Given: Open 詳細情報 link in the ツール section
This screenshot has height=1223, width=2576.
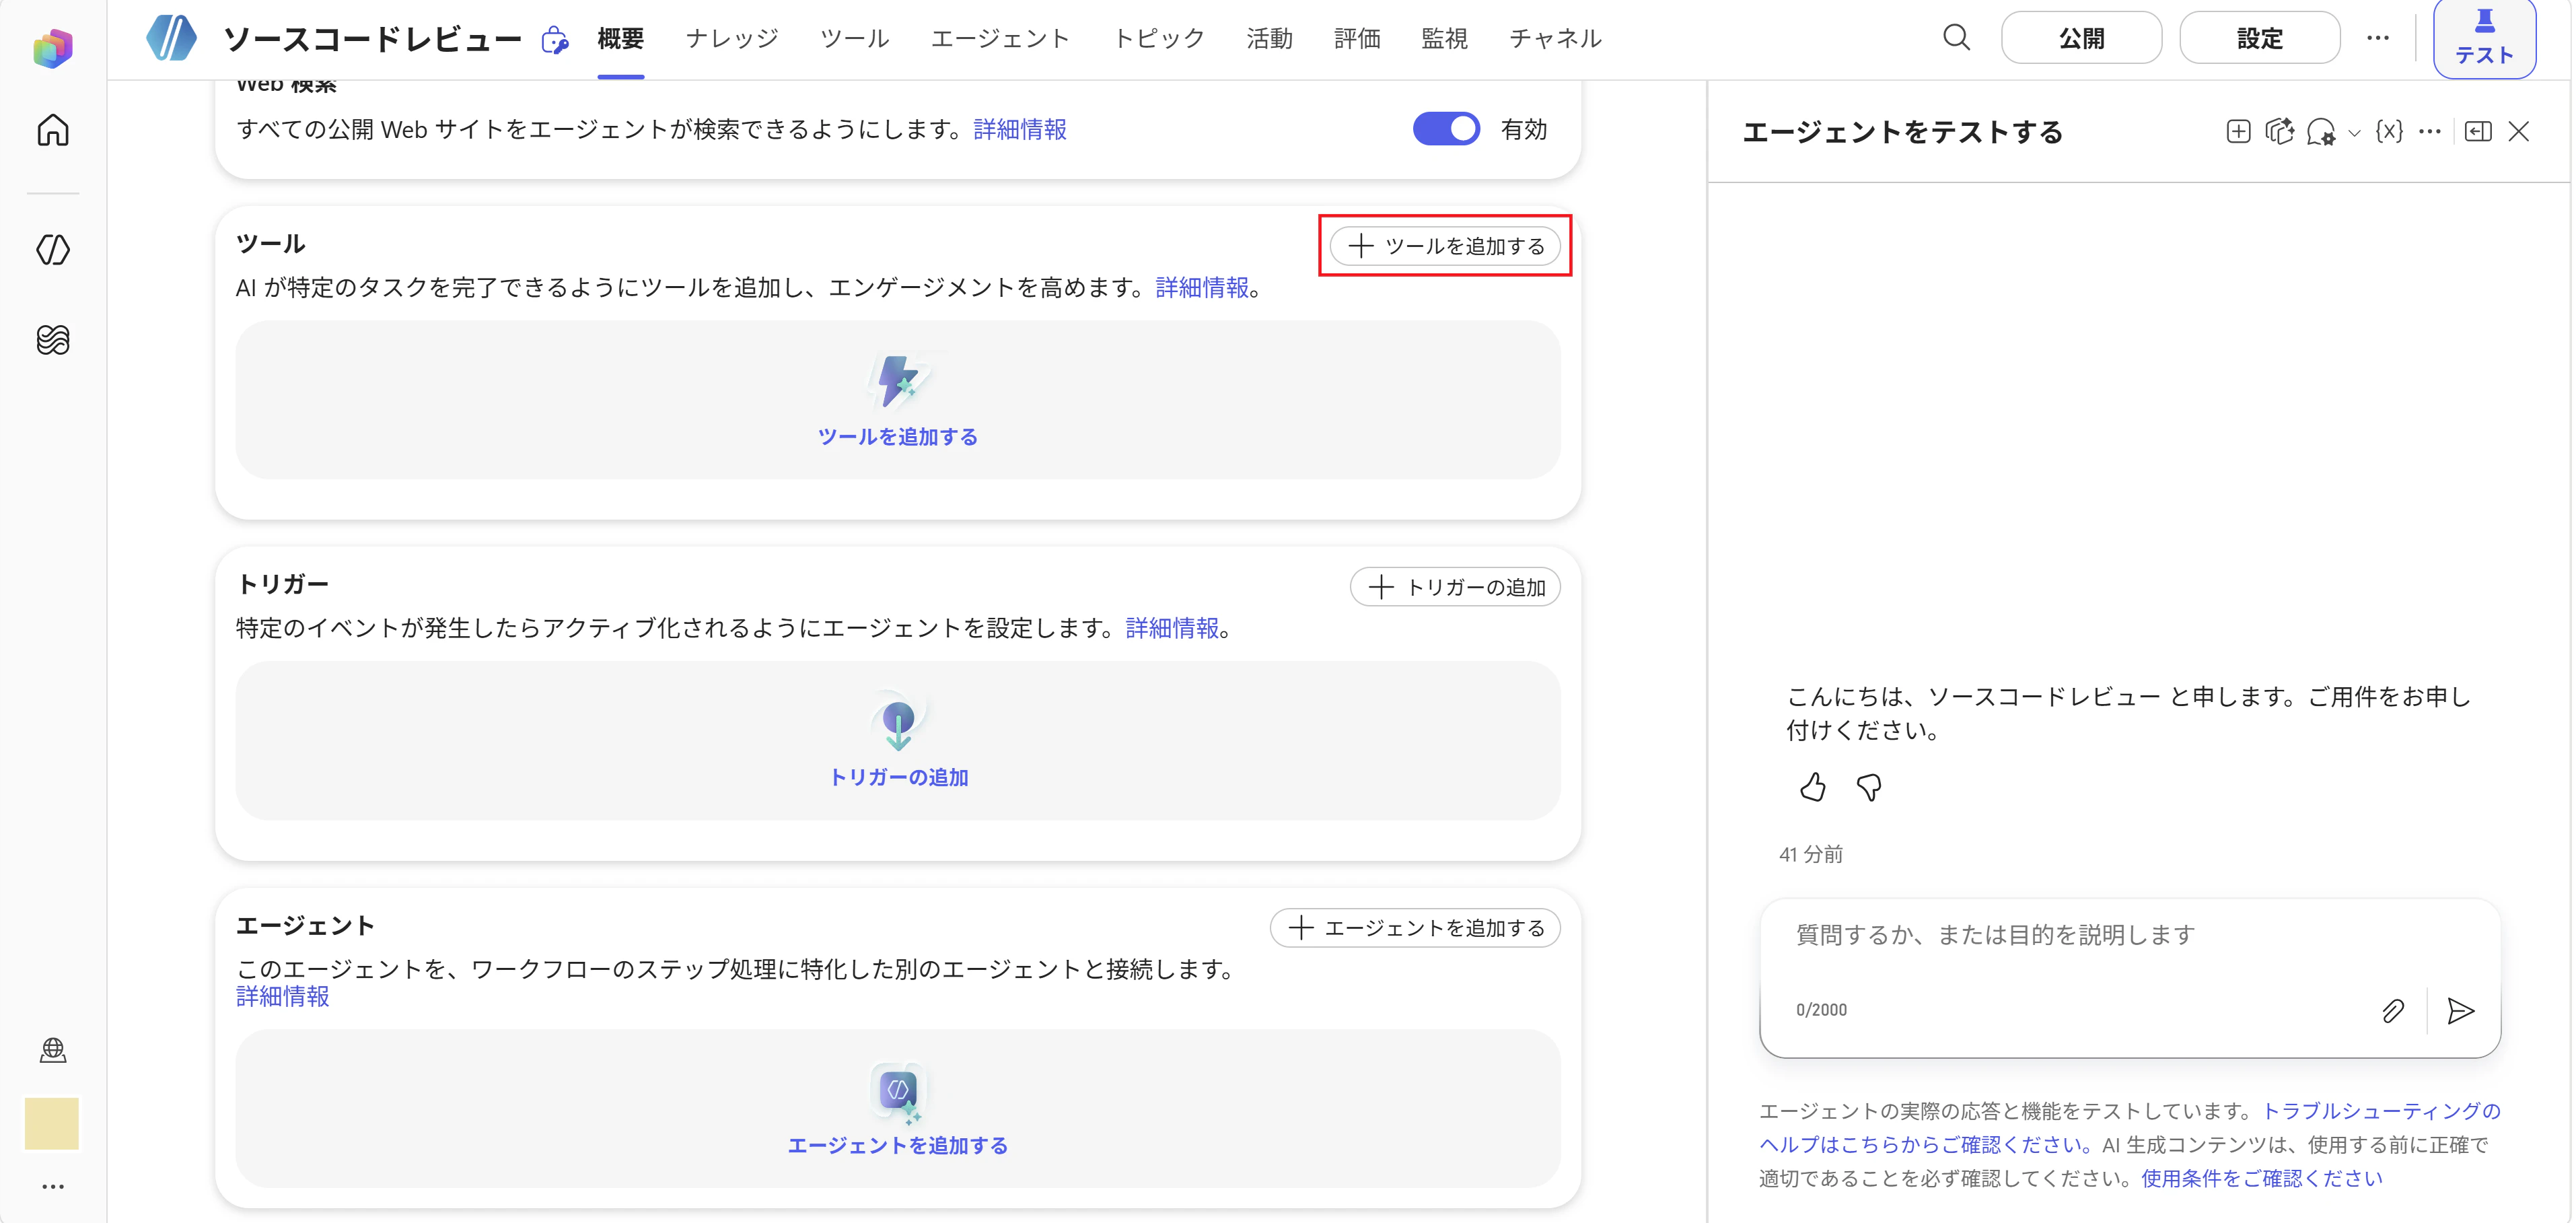Looking at the screenshot, I should [x=1202, y=287].
